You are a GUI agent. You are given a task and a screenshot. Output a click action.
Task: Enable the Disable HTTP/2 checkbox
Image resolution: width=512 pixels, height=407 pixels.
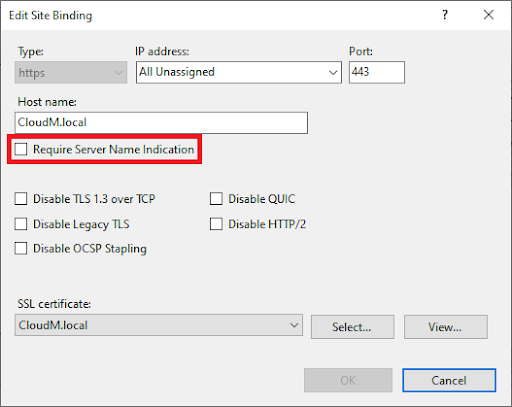(216, 224)
